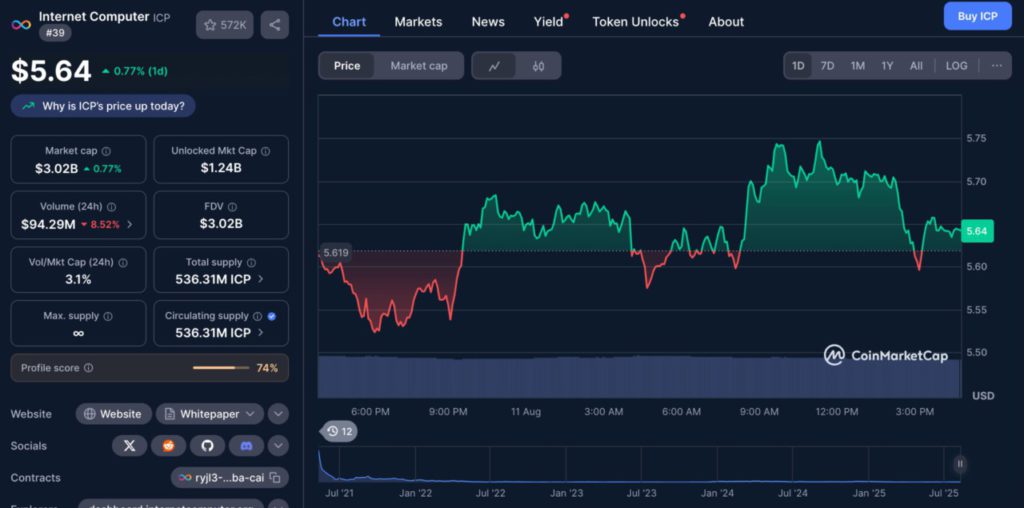The width and height of the screenshot is (1024, 508).
Task: Expand more socials chevron
Action: coord(278,446)
